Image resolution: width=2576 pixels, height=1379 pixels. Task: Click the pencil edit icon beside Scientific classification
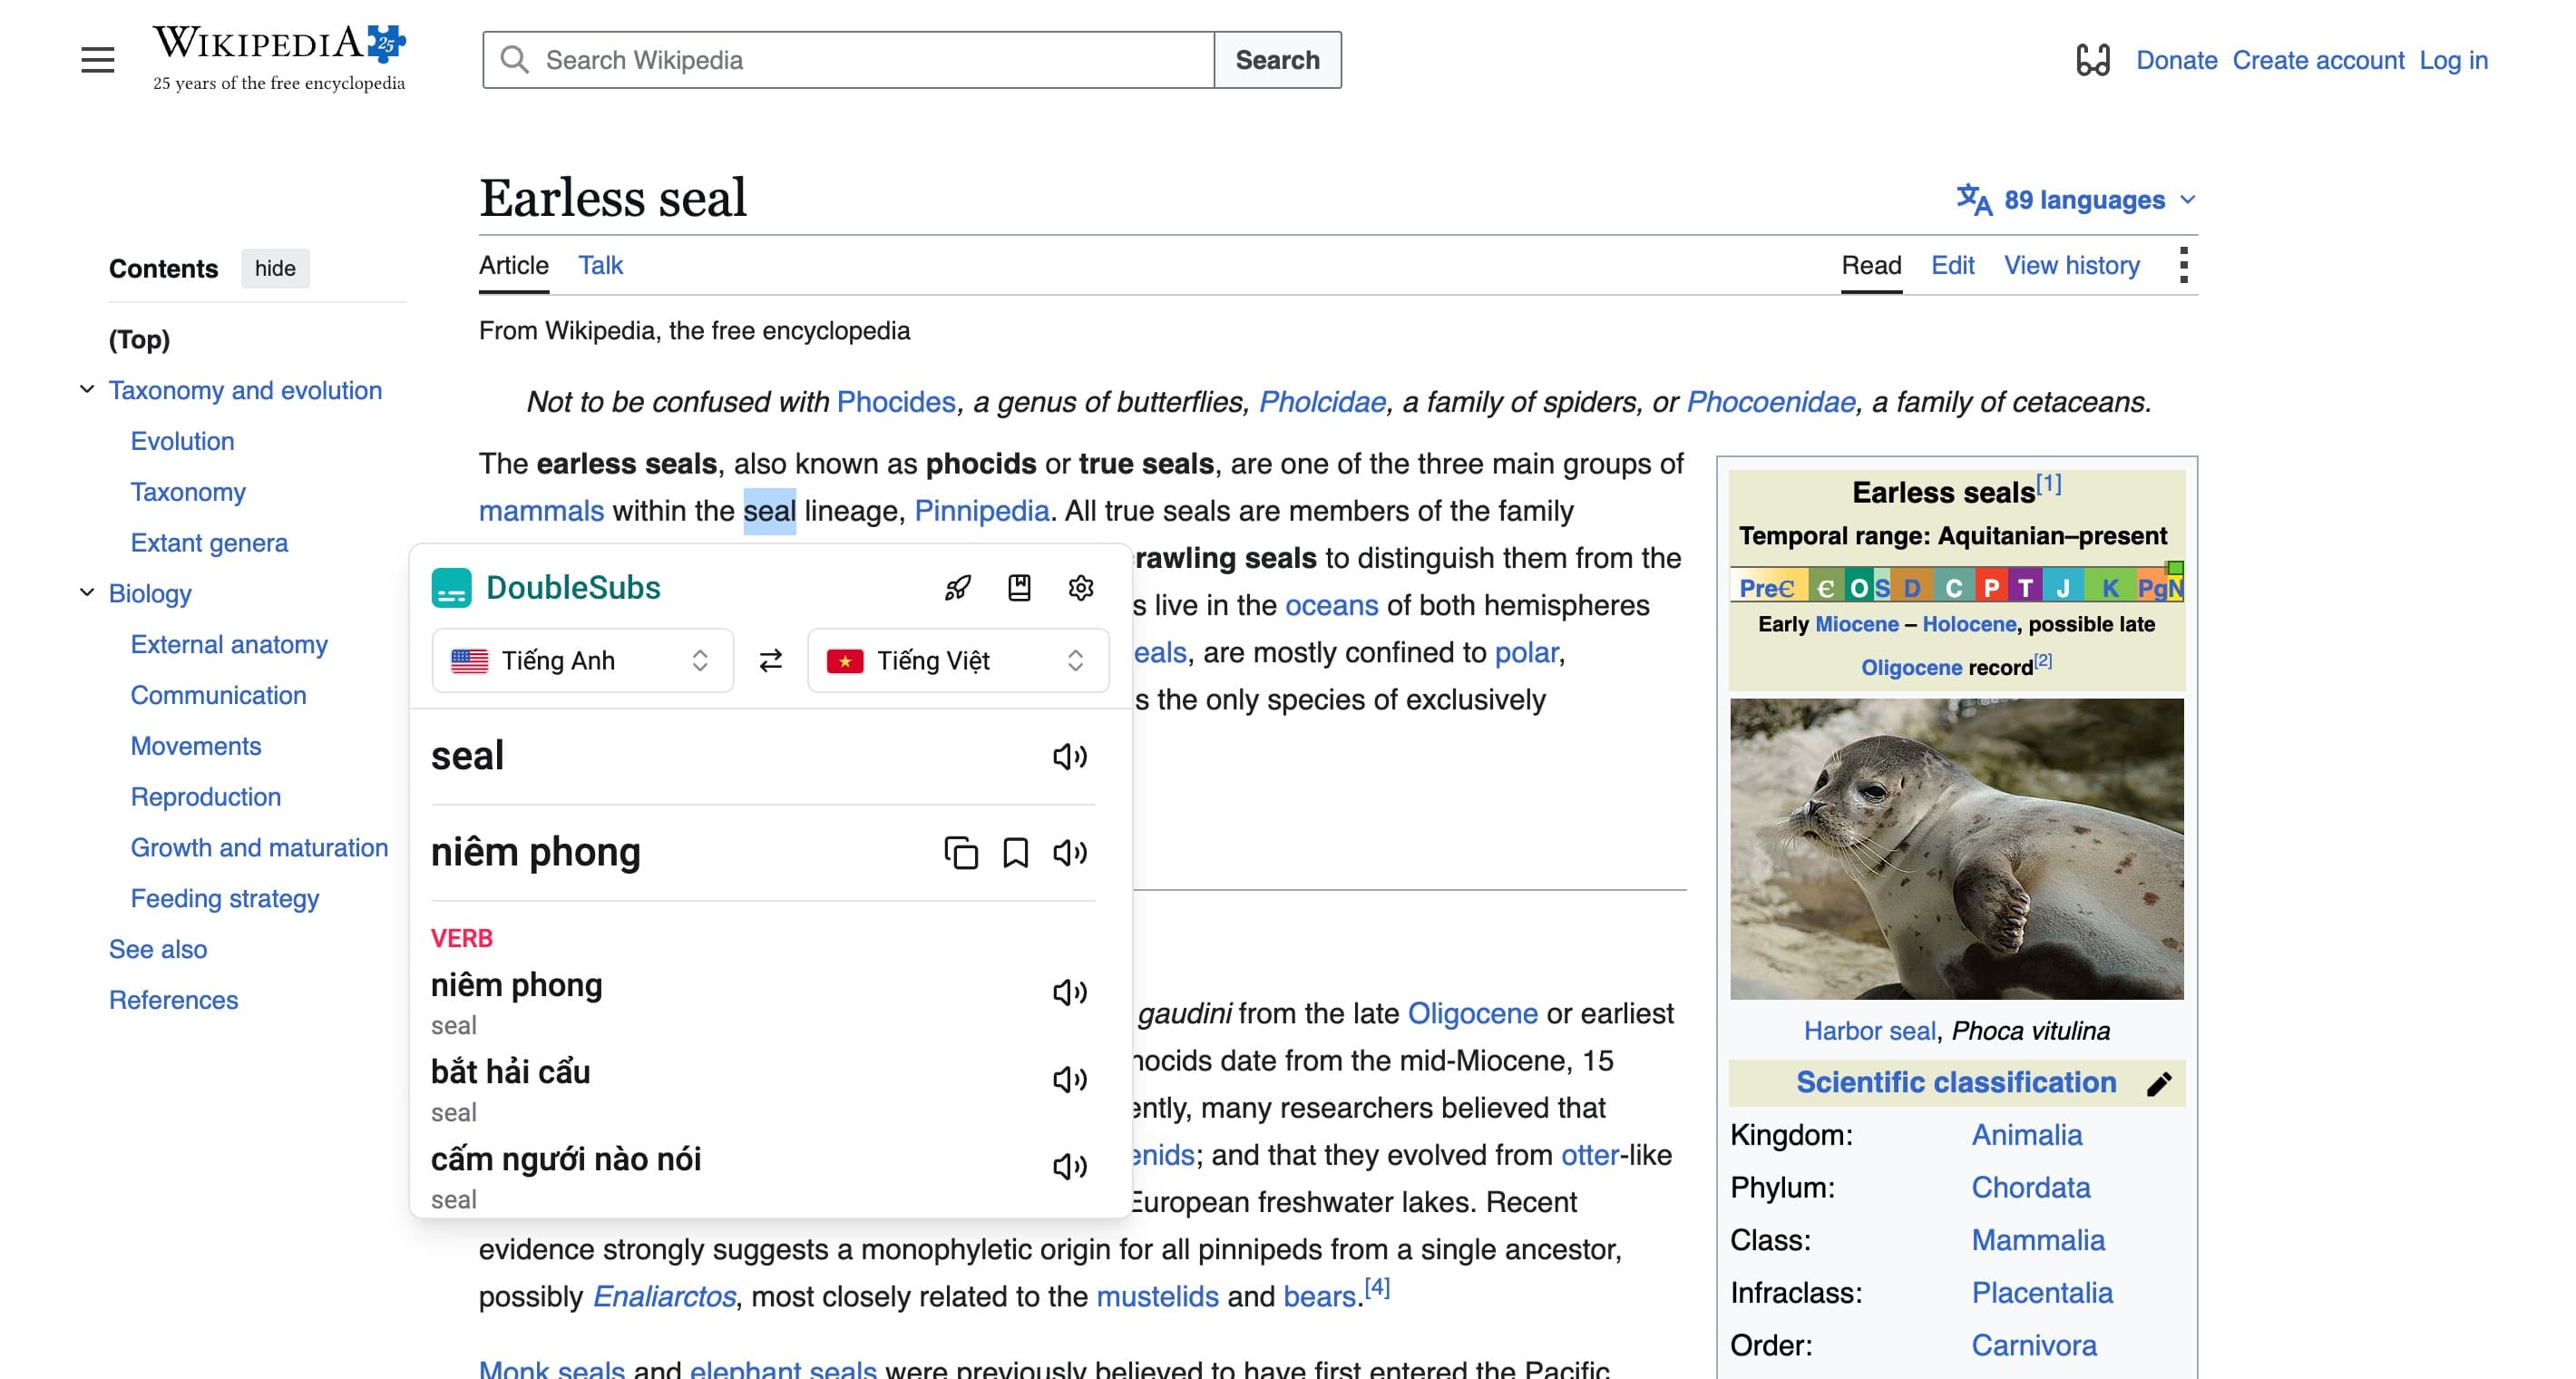pos(2159,1084)
